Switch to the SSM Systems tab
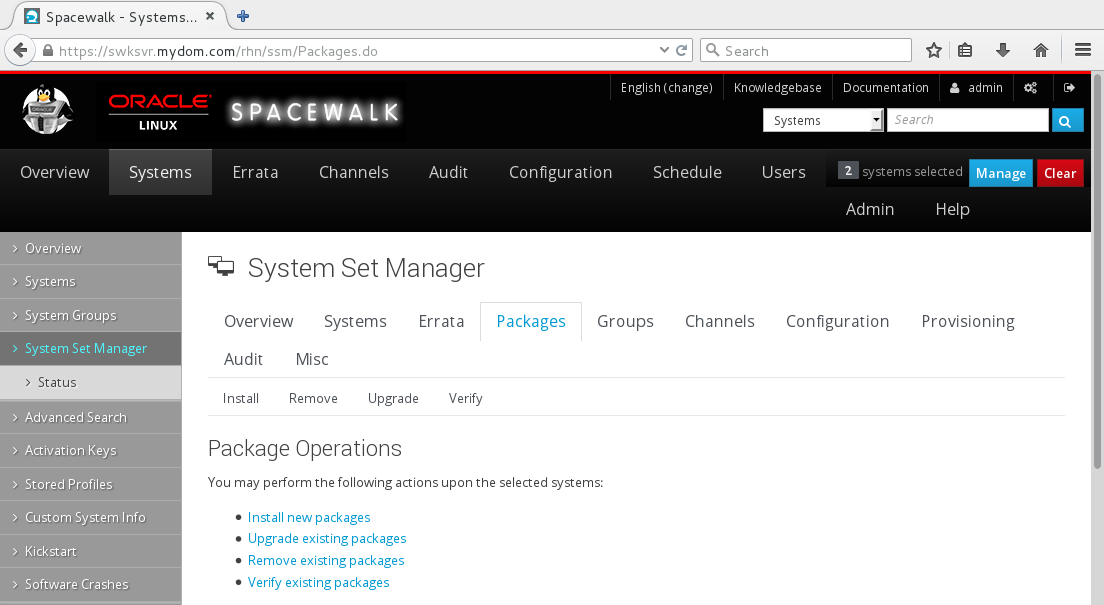Image resolution: width=1104 pixels, height=605 pixels. [x=355, y=322]
